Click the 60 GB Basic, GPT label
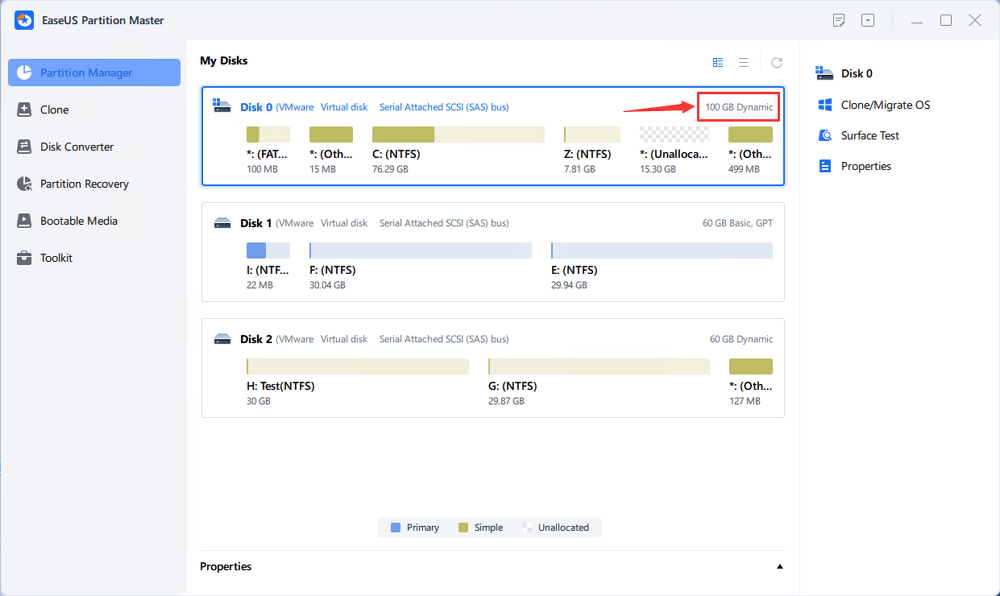Viewport: 1000px width, 596px height. pyautogui.click(x=738, y=223)
